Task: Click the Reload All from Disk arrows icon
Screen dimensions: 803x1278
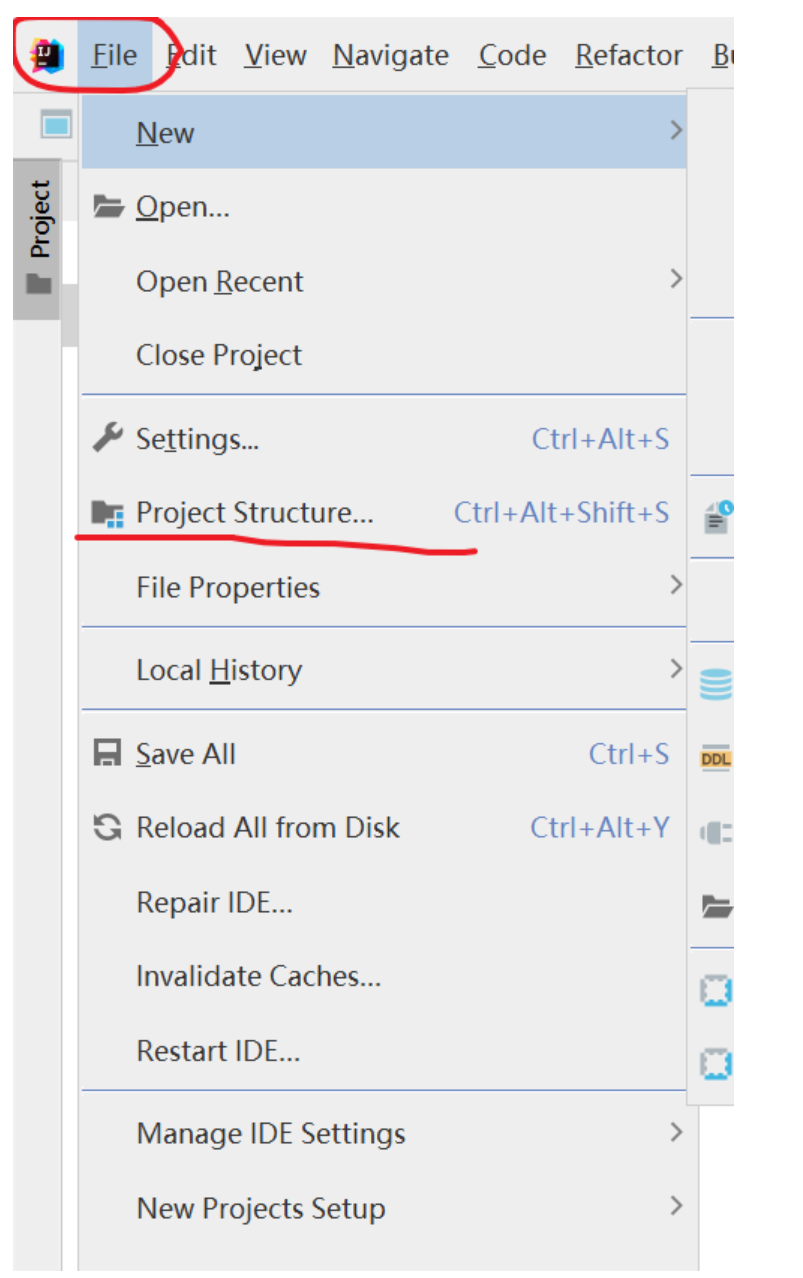Action: click(x=107, y=828)
